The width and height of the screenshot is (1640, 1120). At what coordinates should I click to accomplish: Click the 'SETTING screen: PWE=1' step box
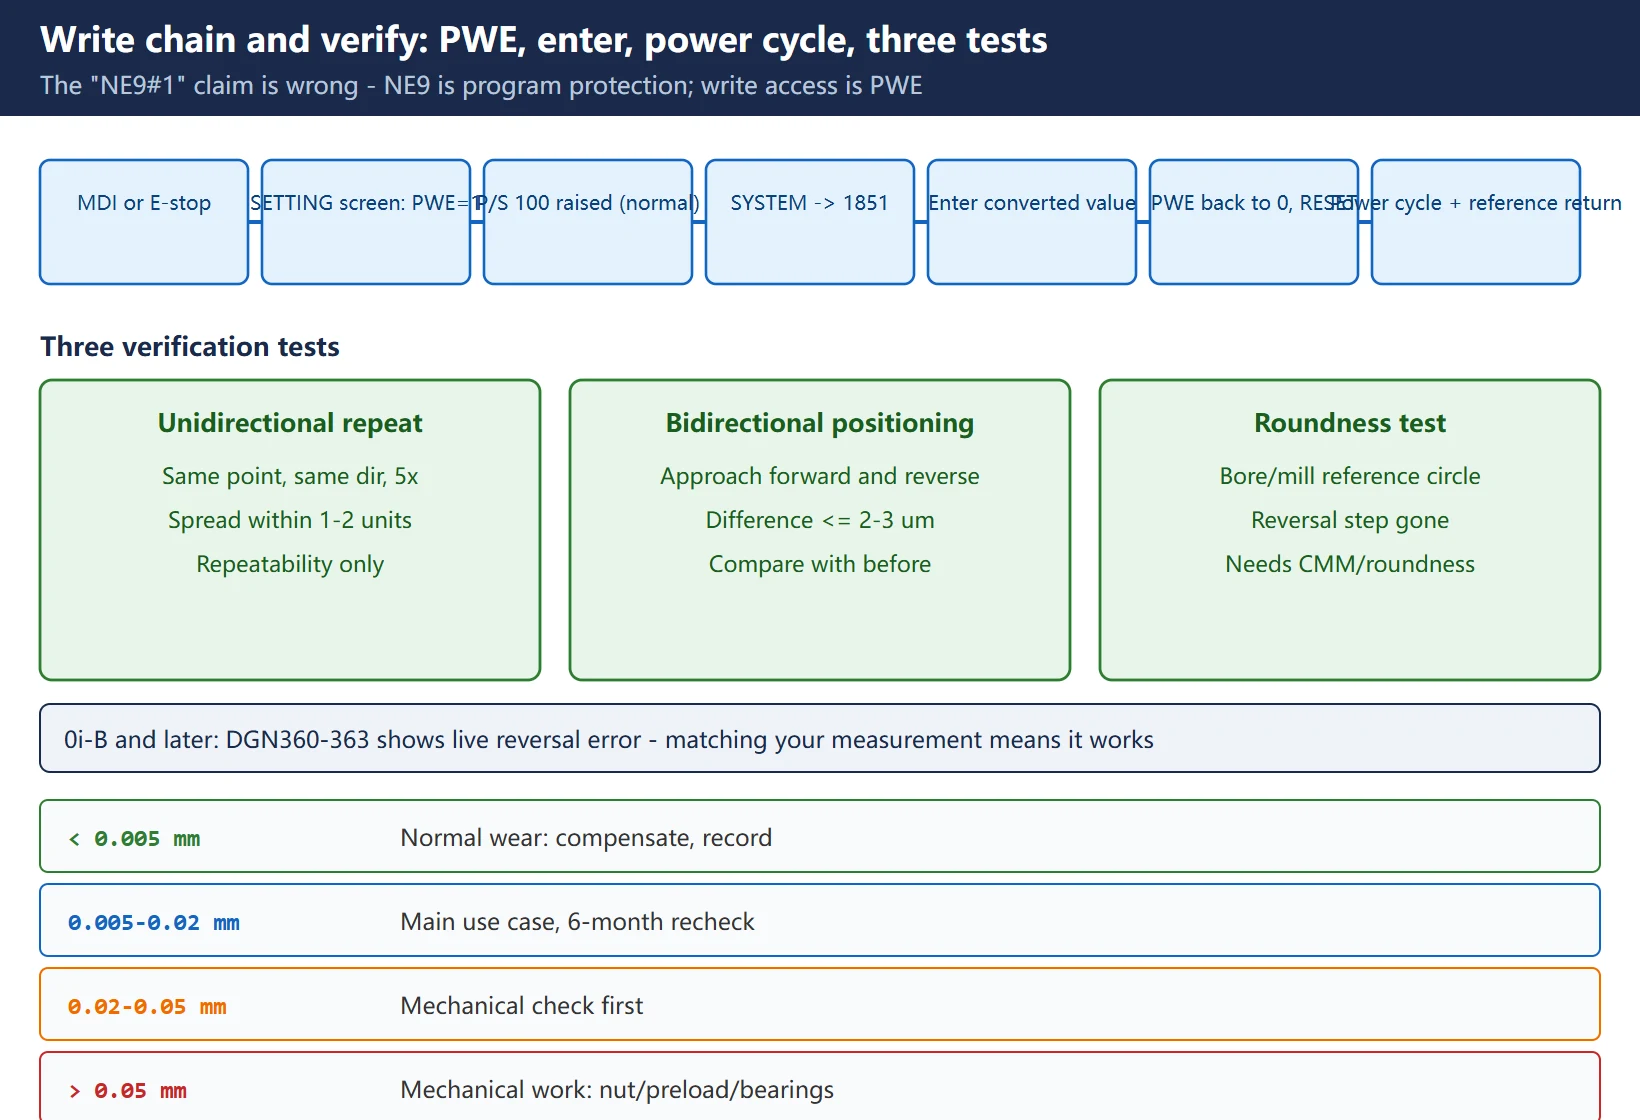click(366, 222)
